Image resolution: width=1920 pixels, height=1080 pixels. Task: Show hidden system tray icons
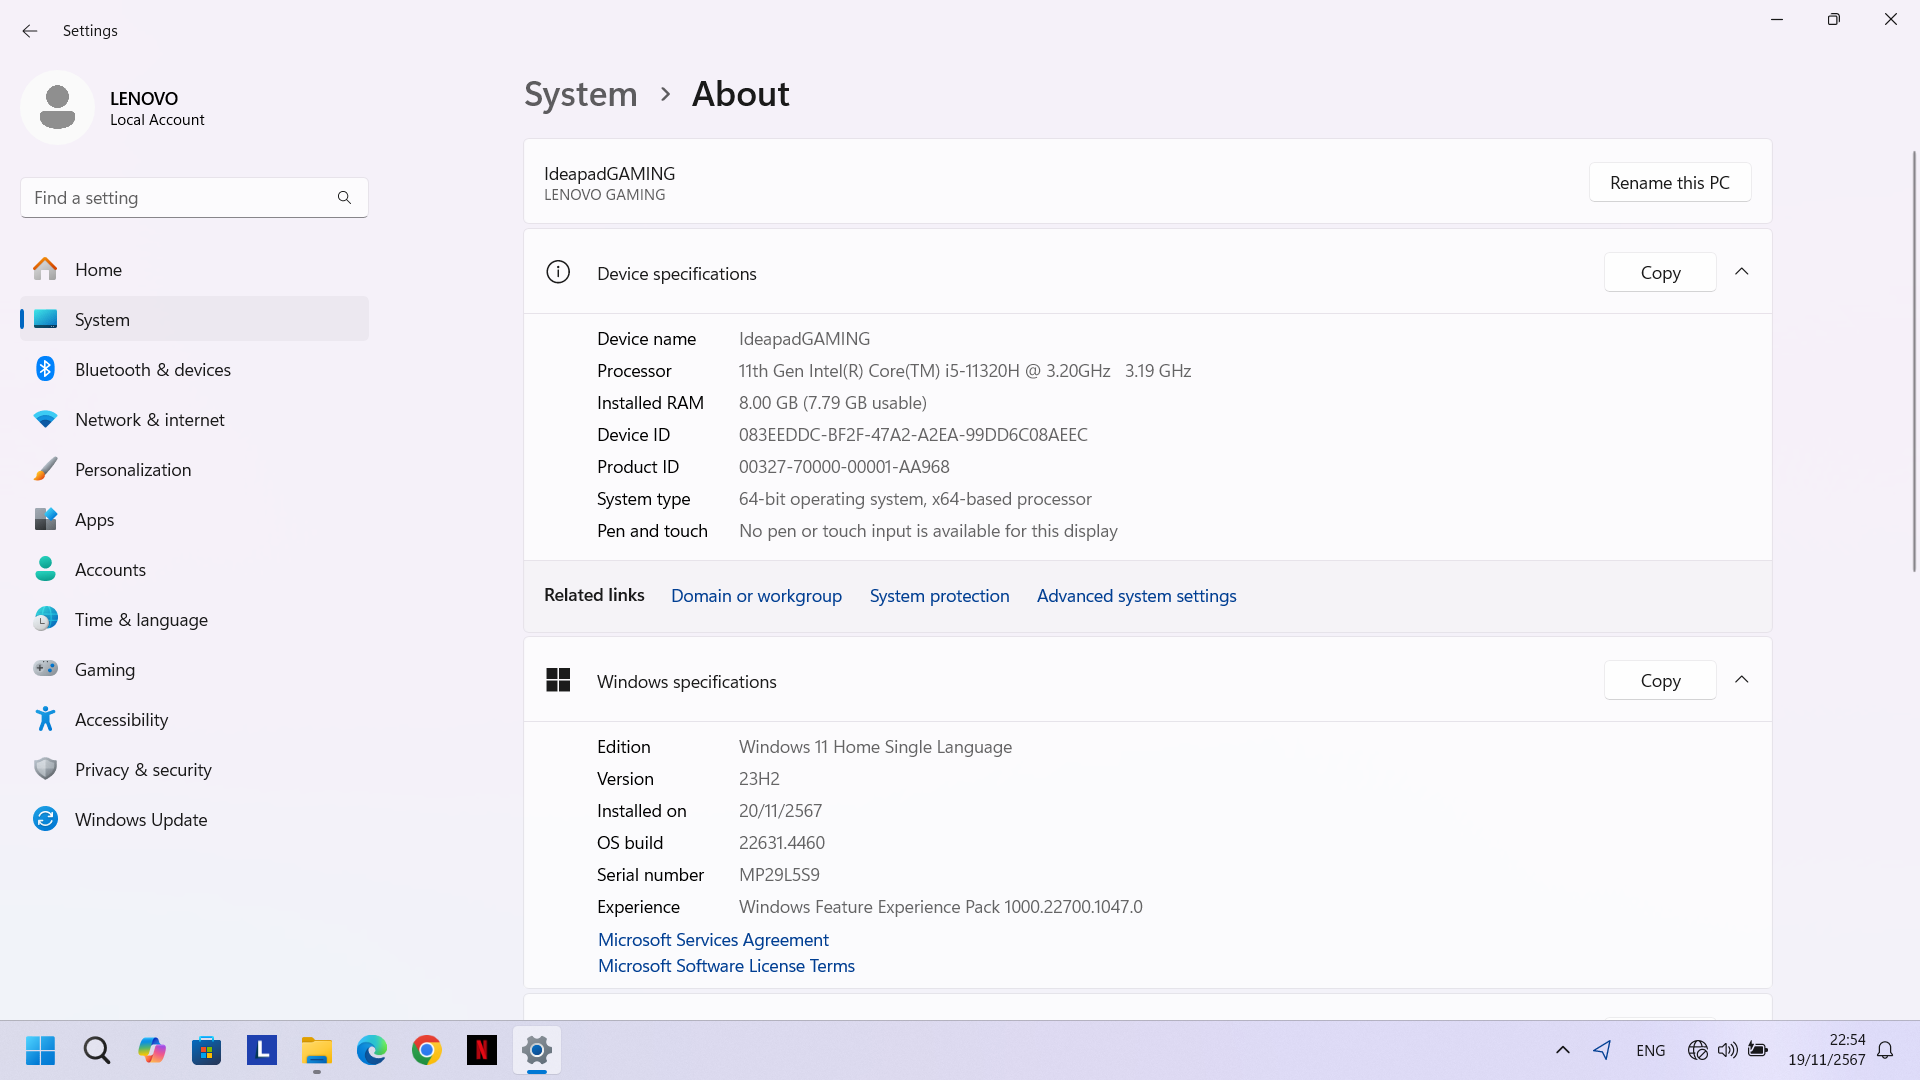[x=1562, y=1050]
